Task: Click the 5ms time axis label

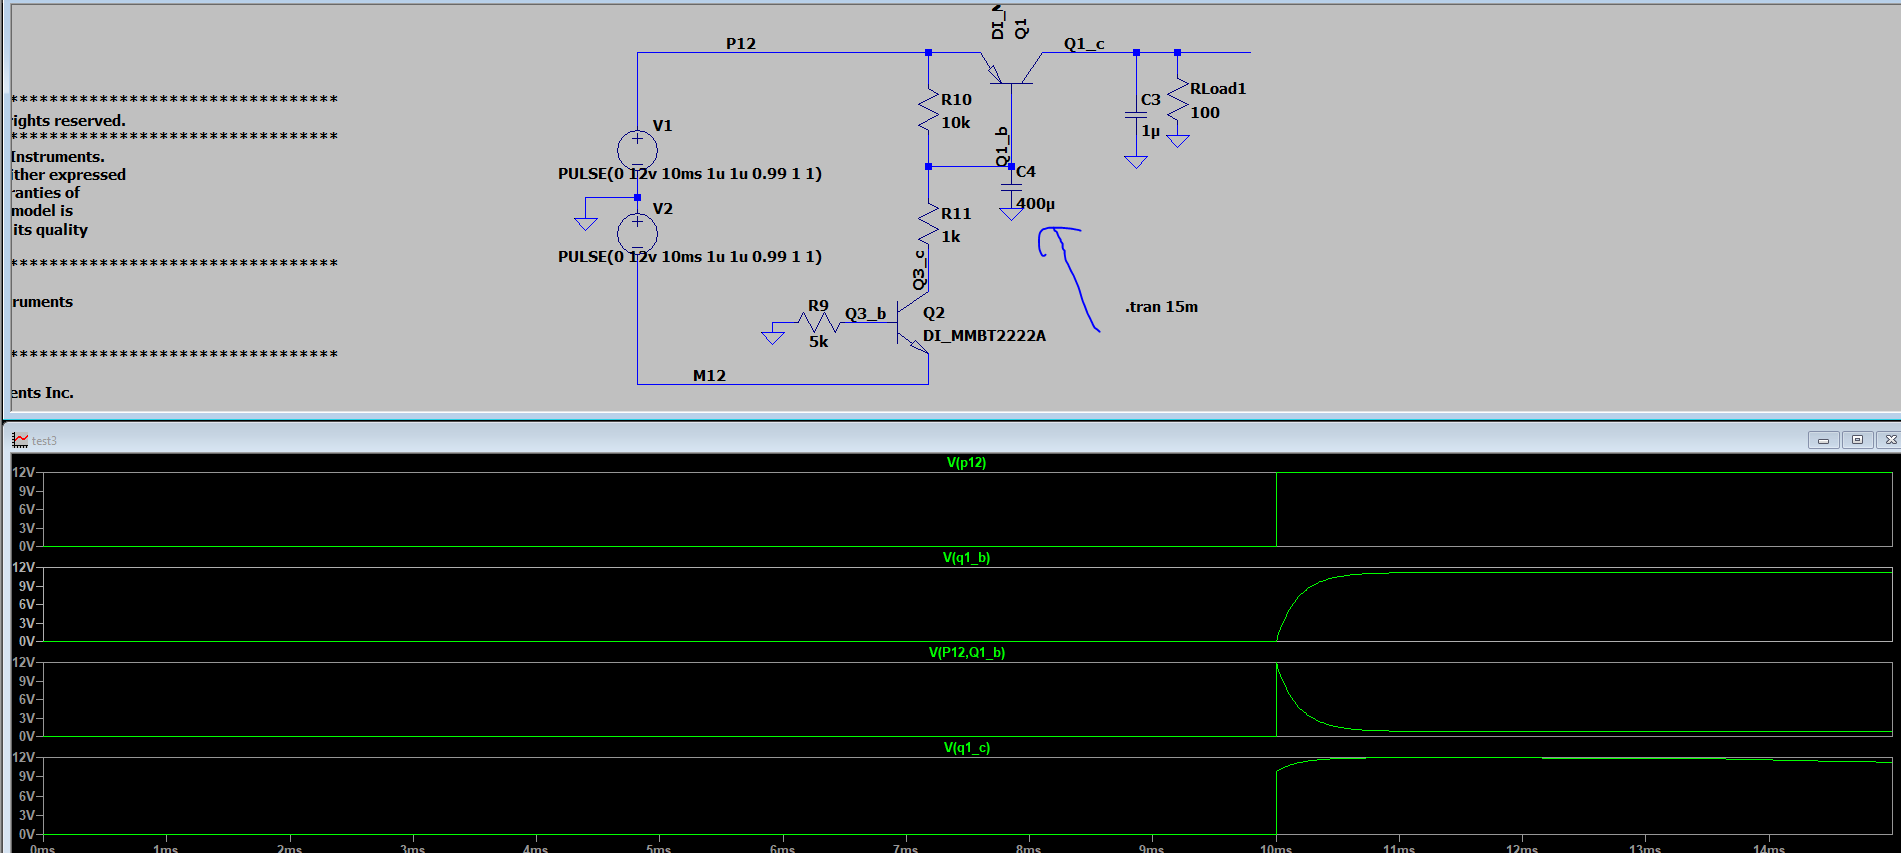Action: (x=659, y=848)
